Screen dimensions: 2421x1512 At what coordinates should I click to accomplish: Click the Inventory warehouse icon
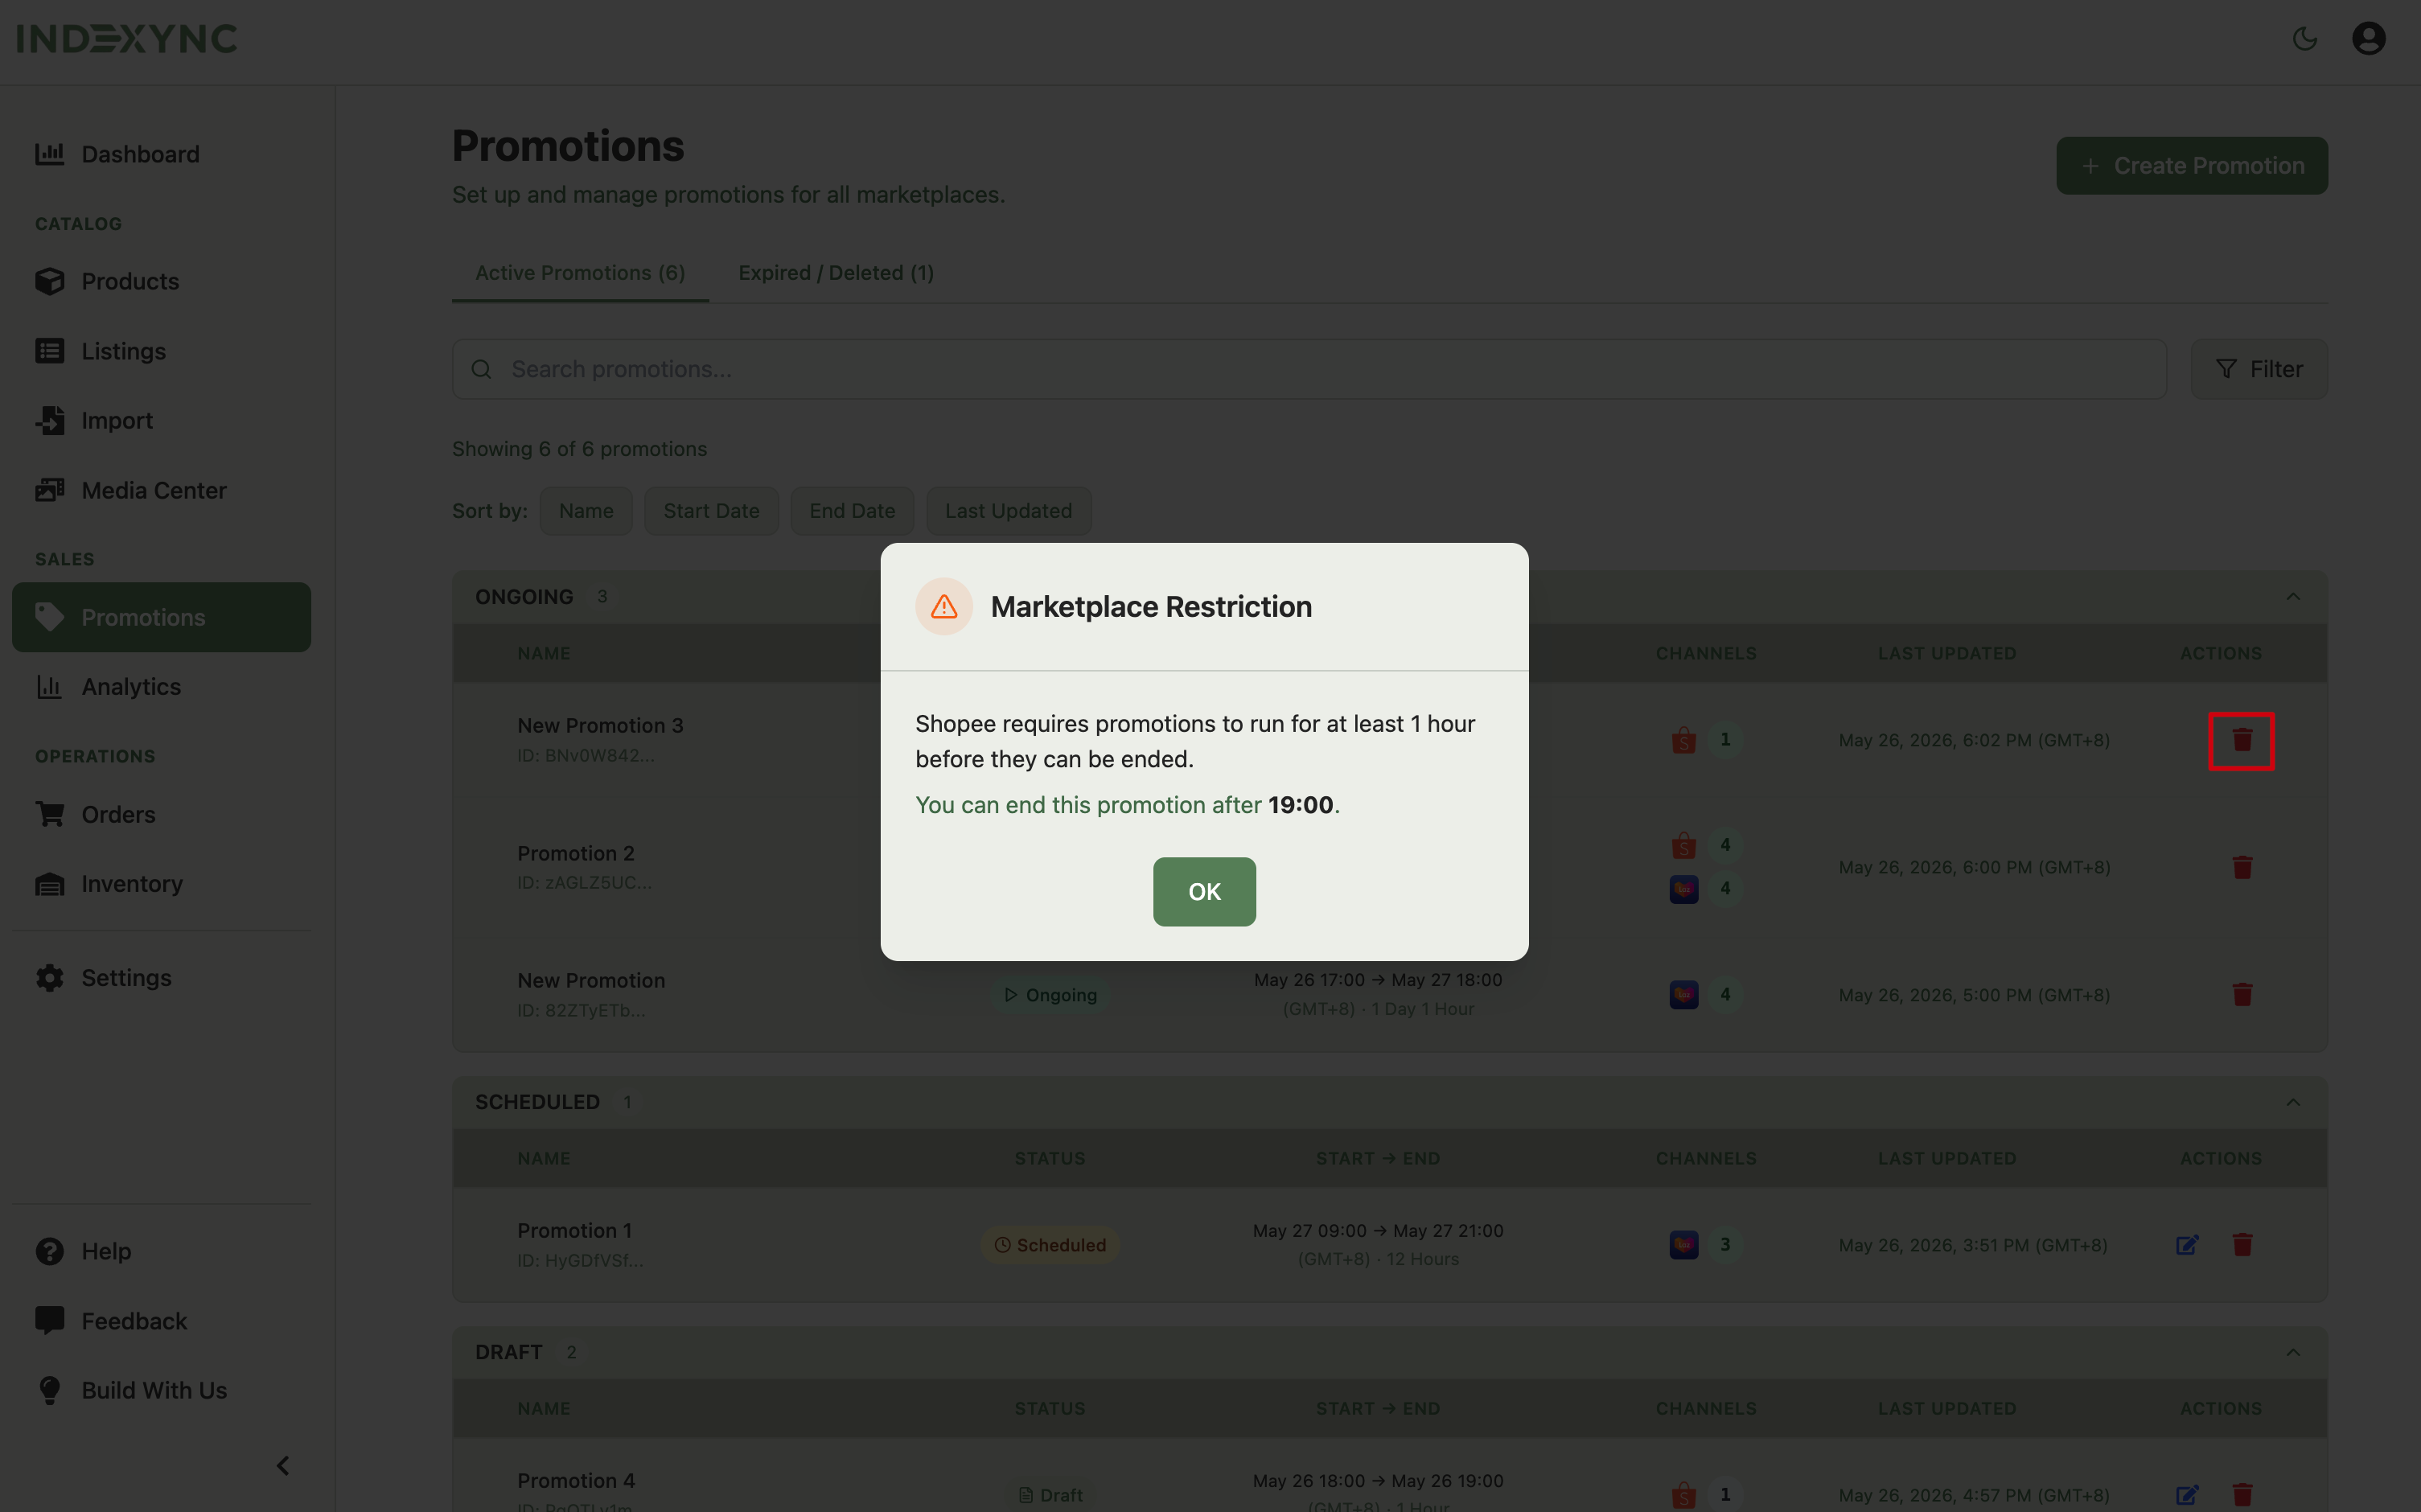[x=49, y=884]
